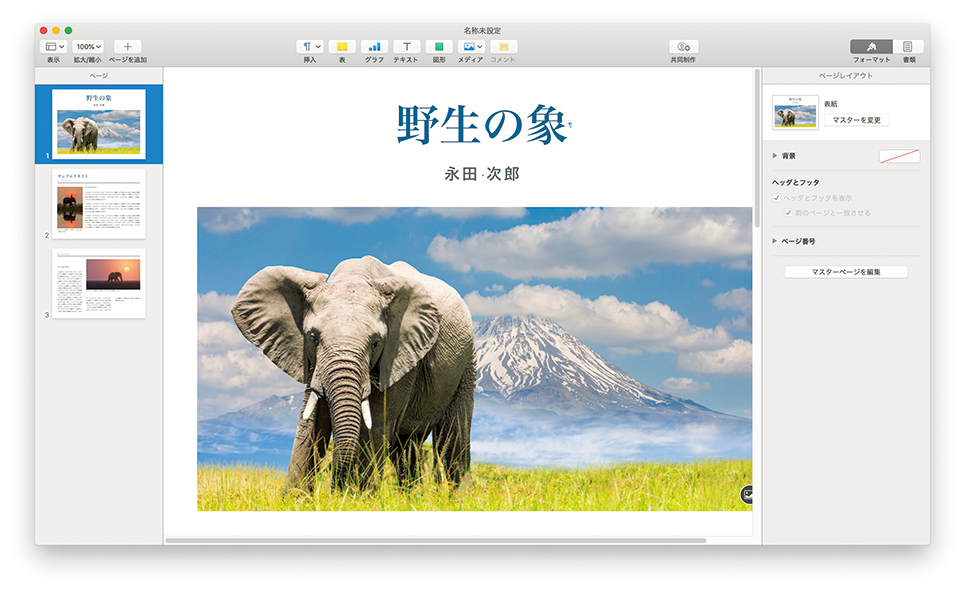Image resolution: width=965 pixels, height=591 pixels.
Task: Expand the 背景 section triangle
Action: pyautogui.click(x=775, y=156)
